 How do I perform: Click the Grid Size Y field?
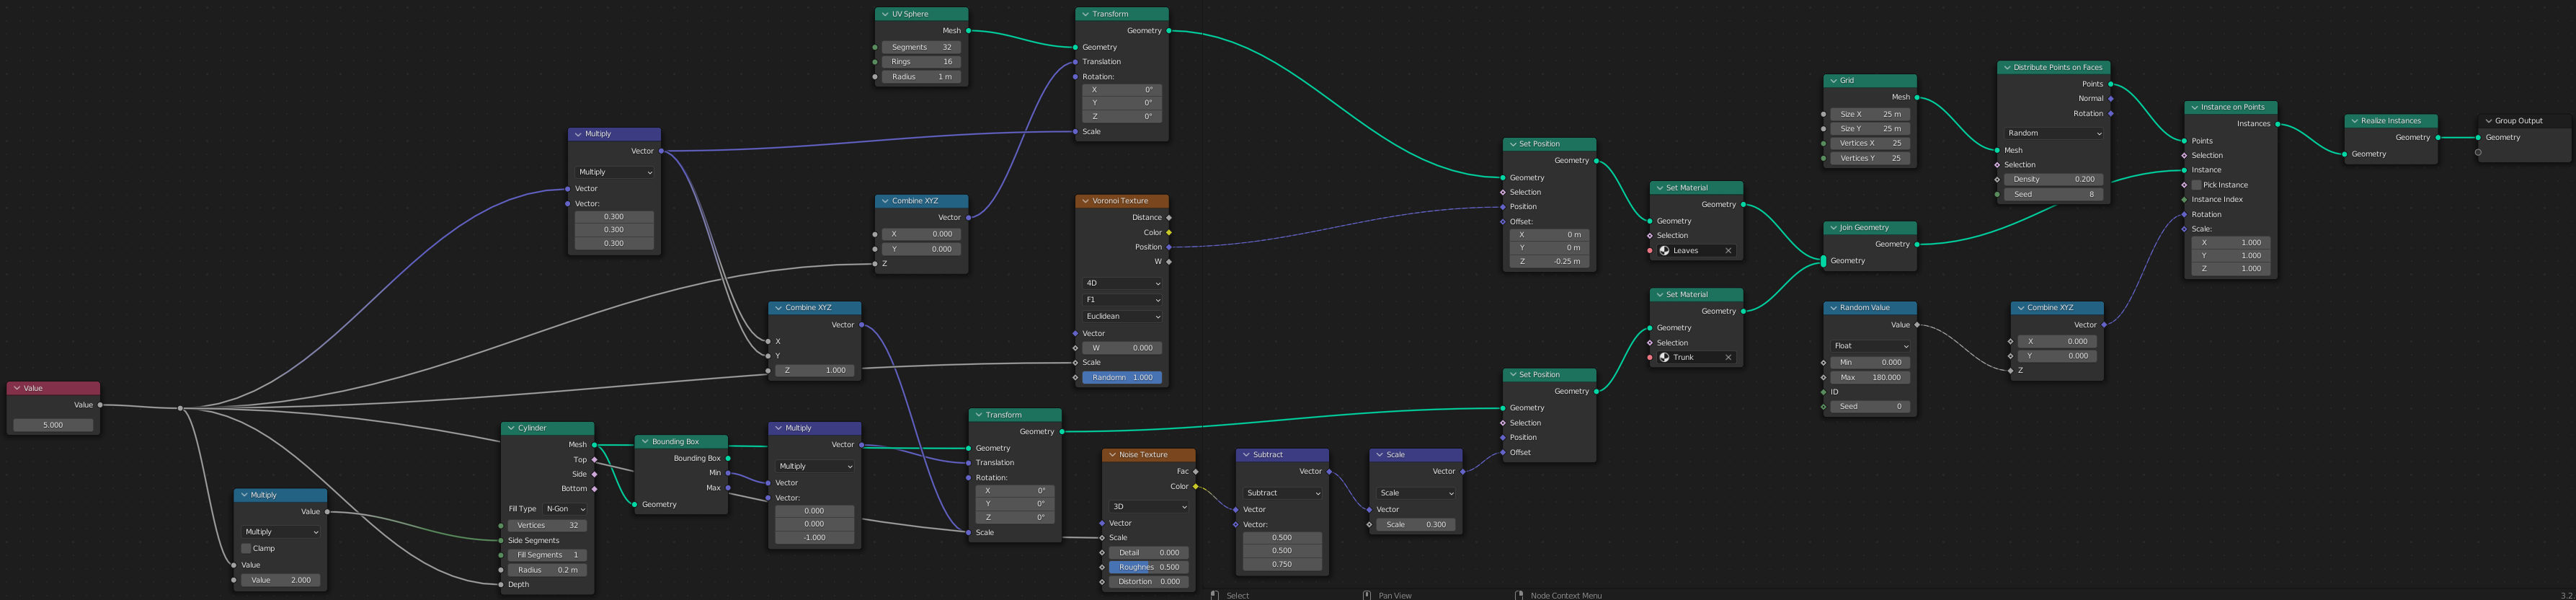coord(1870,129)
